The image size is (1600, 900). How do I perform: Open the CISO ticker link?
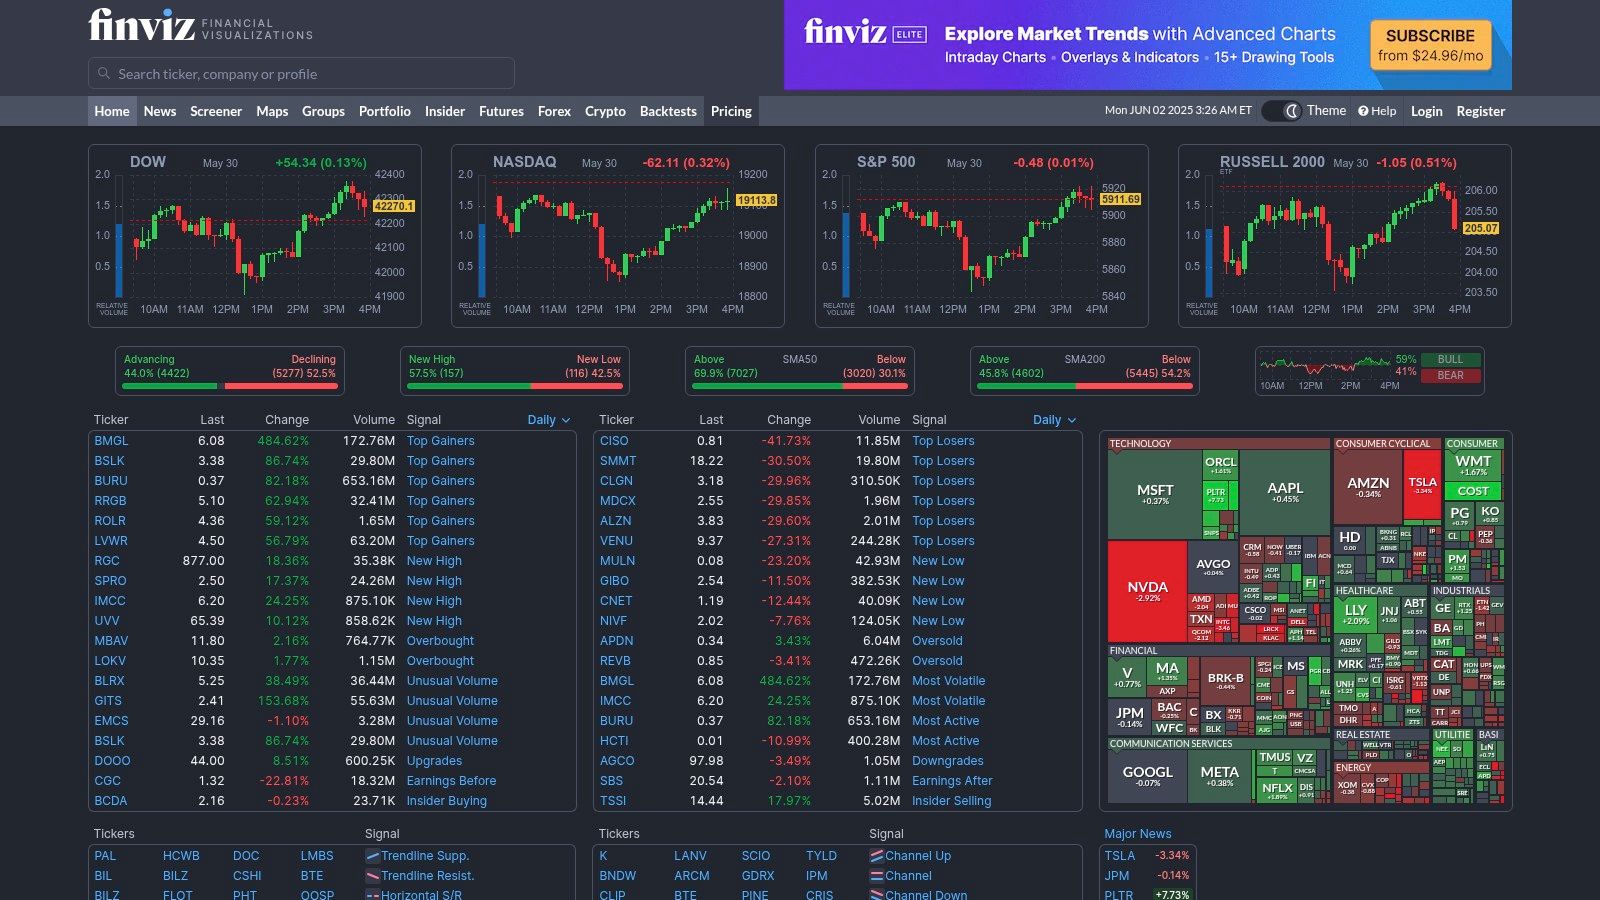click(614, 441)
